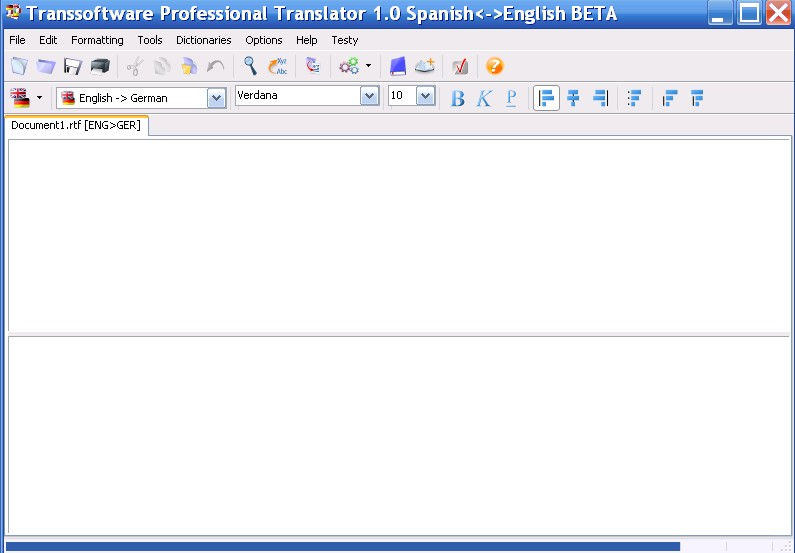Open Find with the magnifying glass icon

pos(250,66)
